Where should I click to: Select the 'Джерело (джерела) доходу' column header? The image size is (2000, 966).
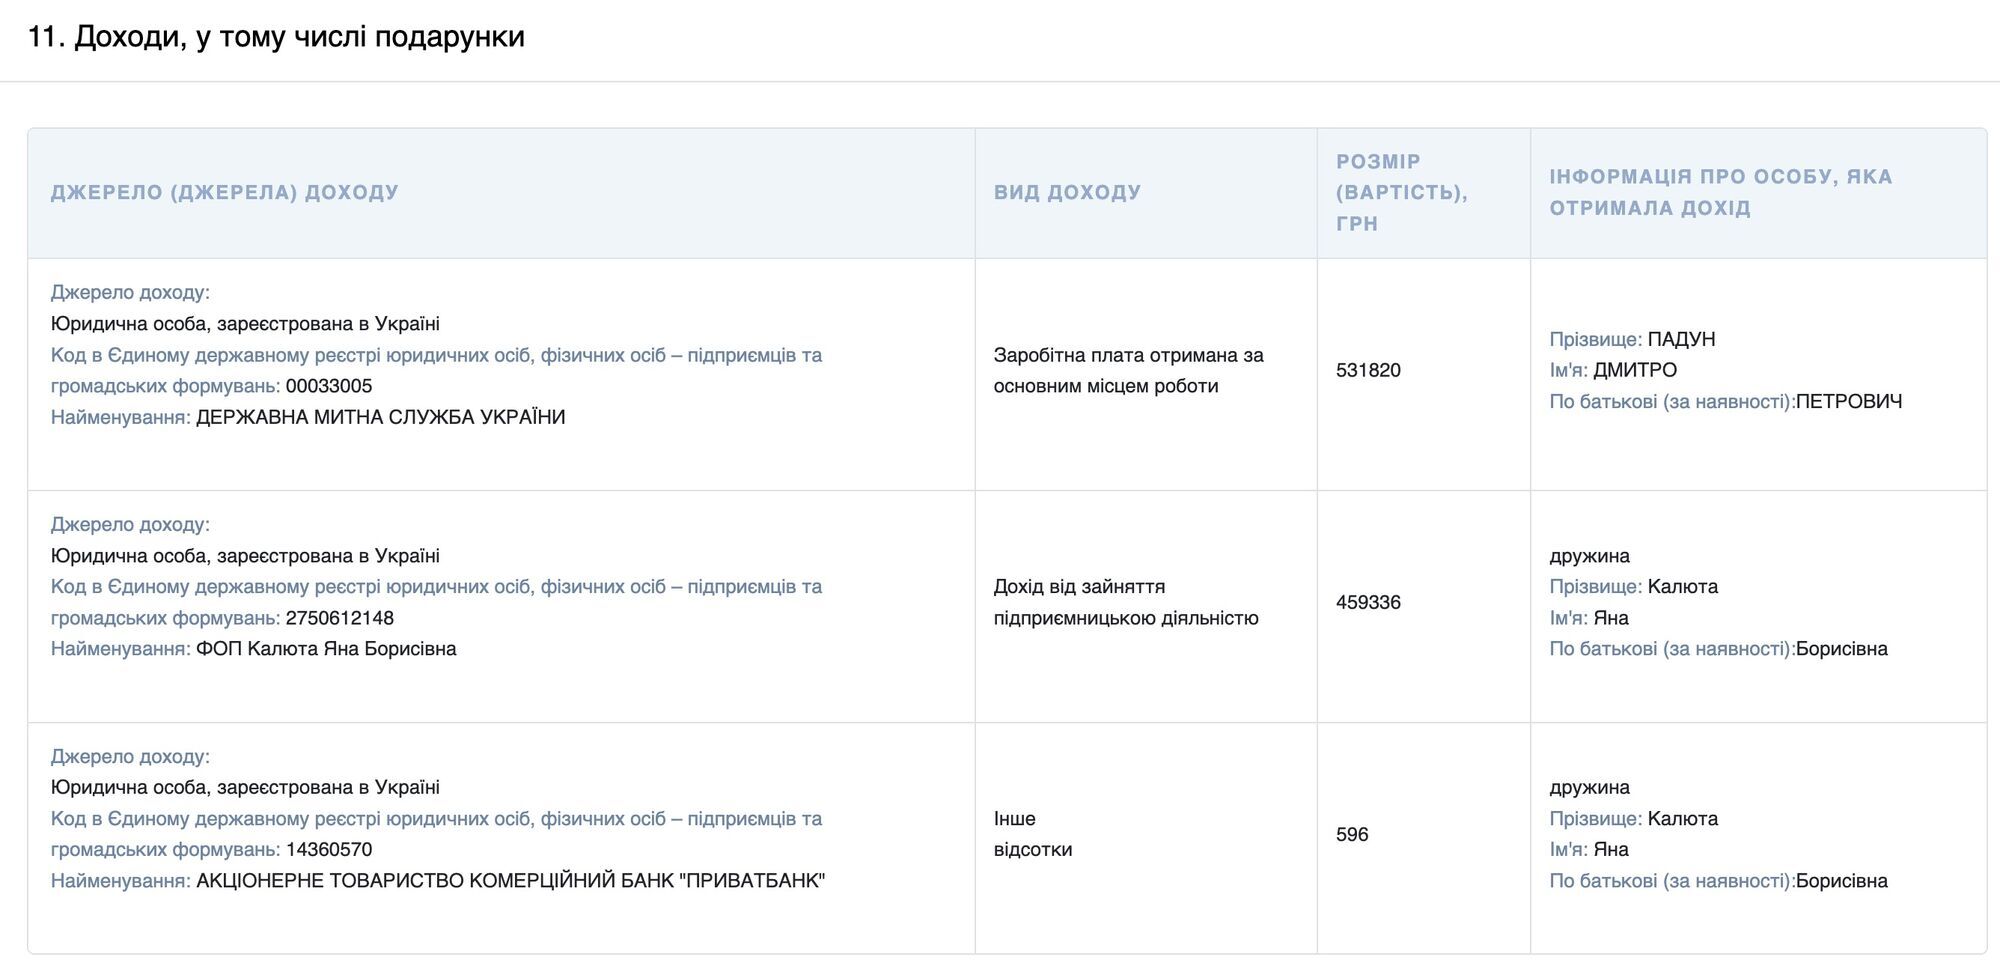click(225, 192)
